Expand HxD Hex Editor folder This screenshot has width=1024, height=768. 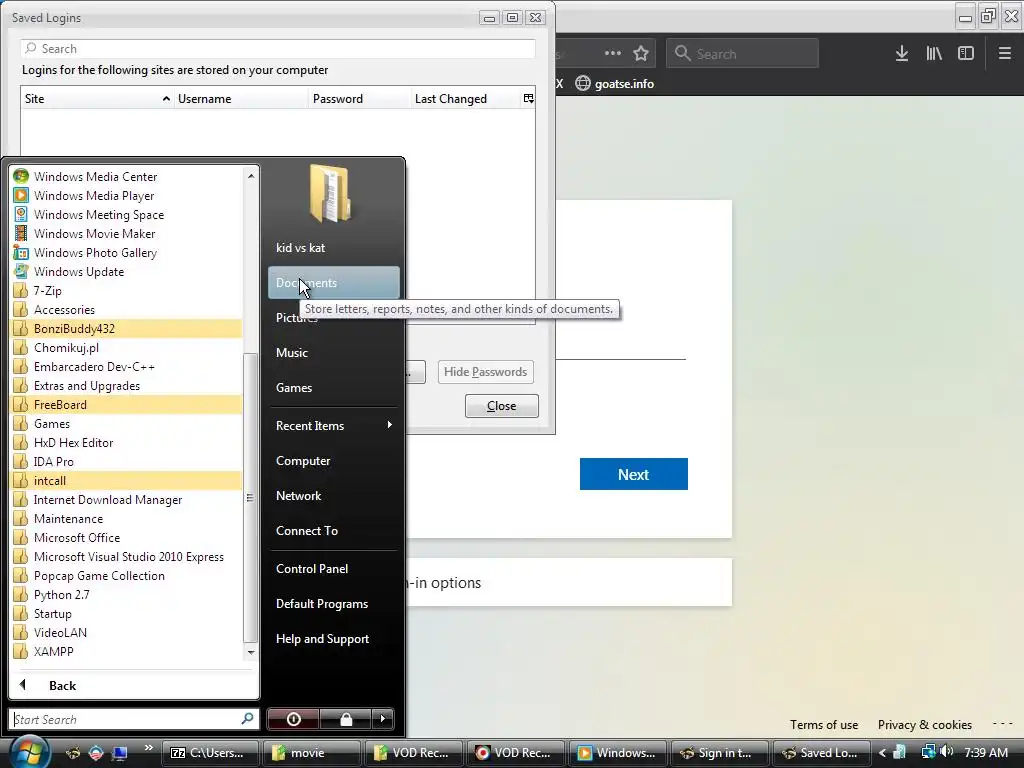point(127,442)
